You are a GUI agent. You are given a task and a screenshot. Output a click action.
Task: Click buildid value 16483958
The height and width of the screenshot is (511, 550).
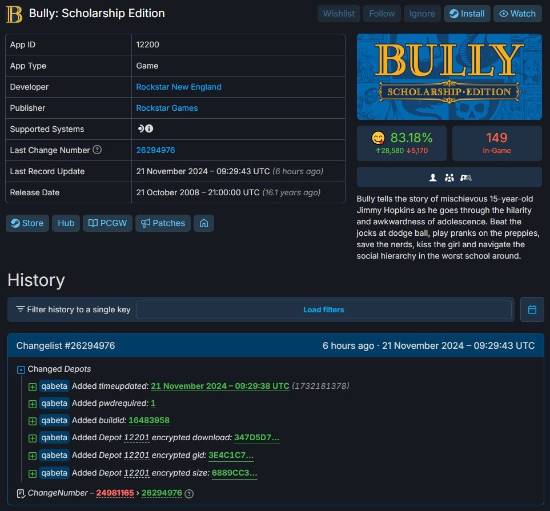click(149, 420)
